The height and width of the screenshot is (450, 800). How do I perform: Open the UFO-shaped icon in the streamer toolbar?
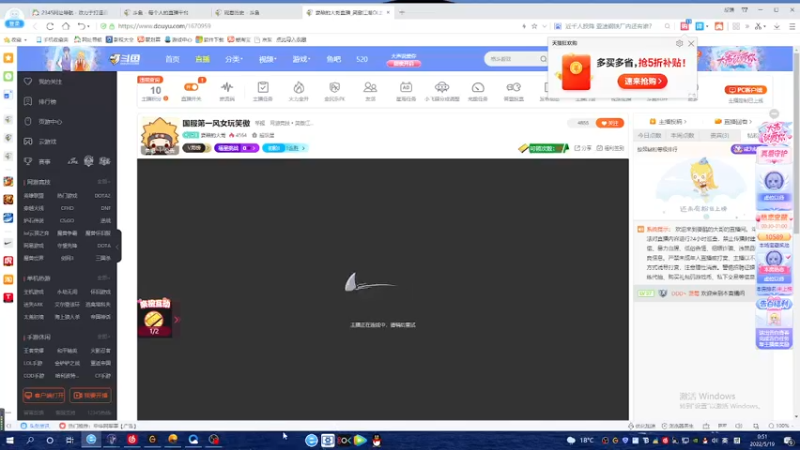(442, 87)
